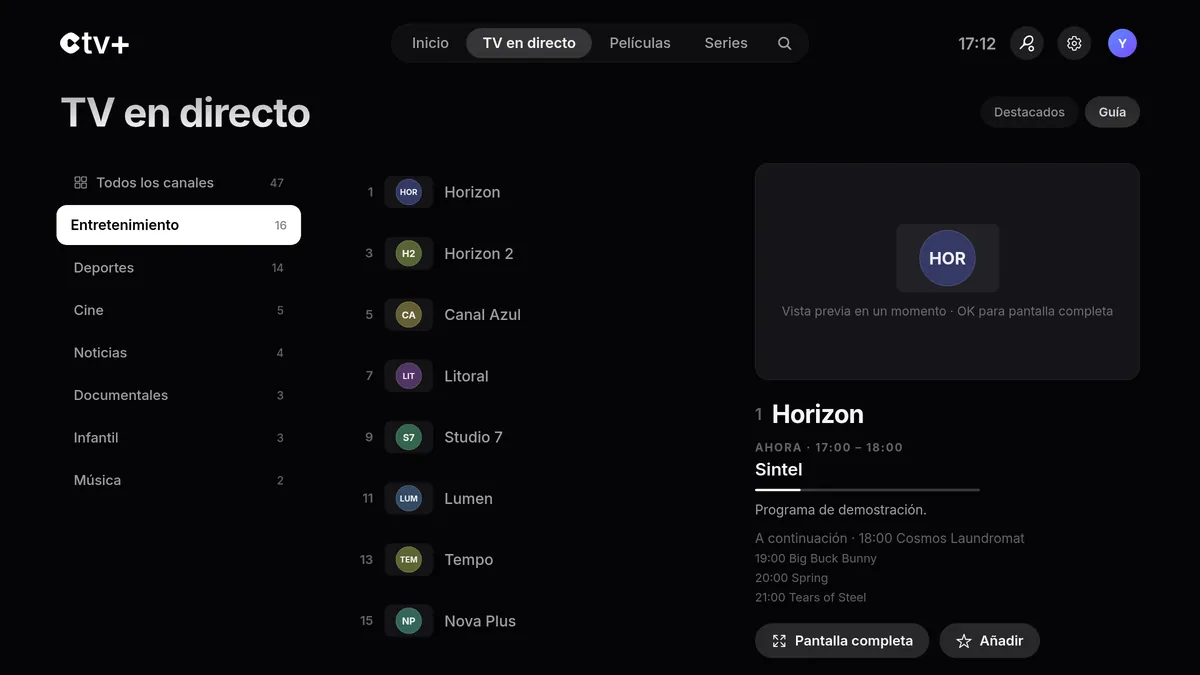Open the profile switcher icon

pos(1026,43)
